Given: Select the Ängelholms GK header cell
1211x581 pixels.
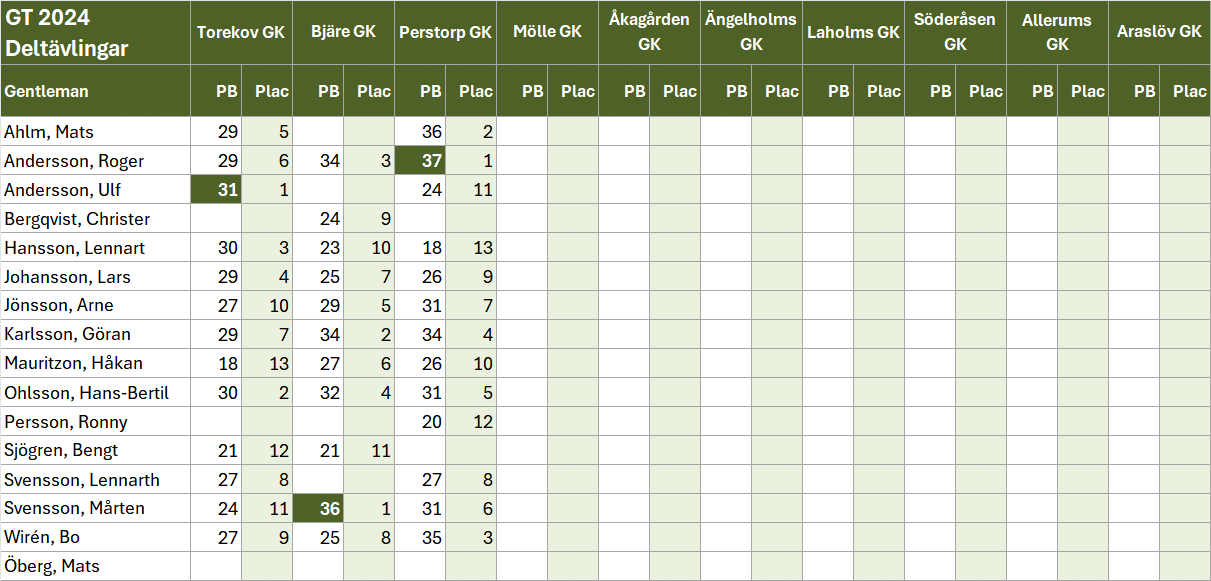Looking at the screenshot, I should pyautogui.click(x=751, y=32).
